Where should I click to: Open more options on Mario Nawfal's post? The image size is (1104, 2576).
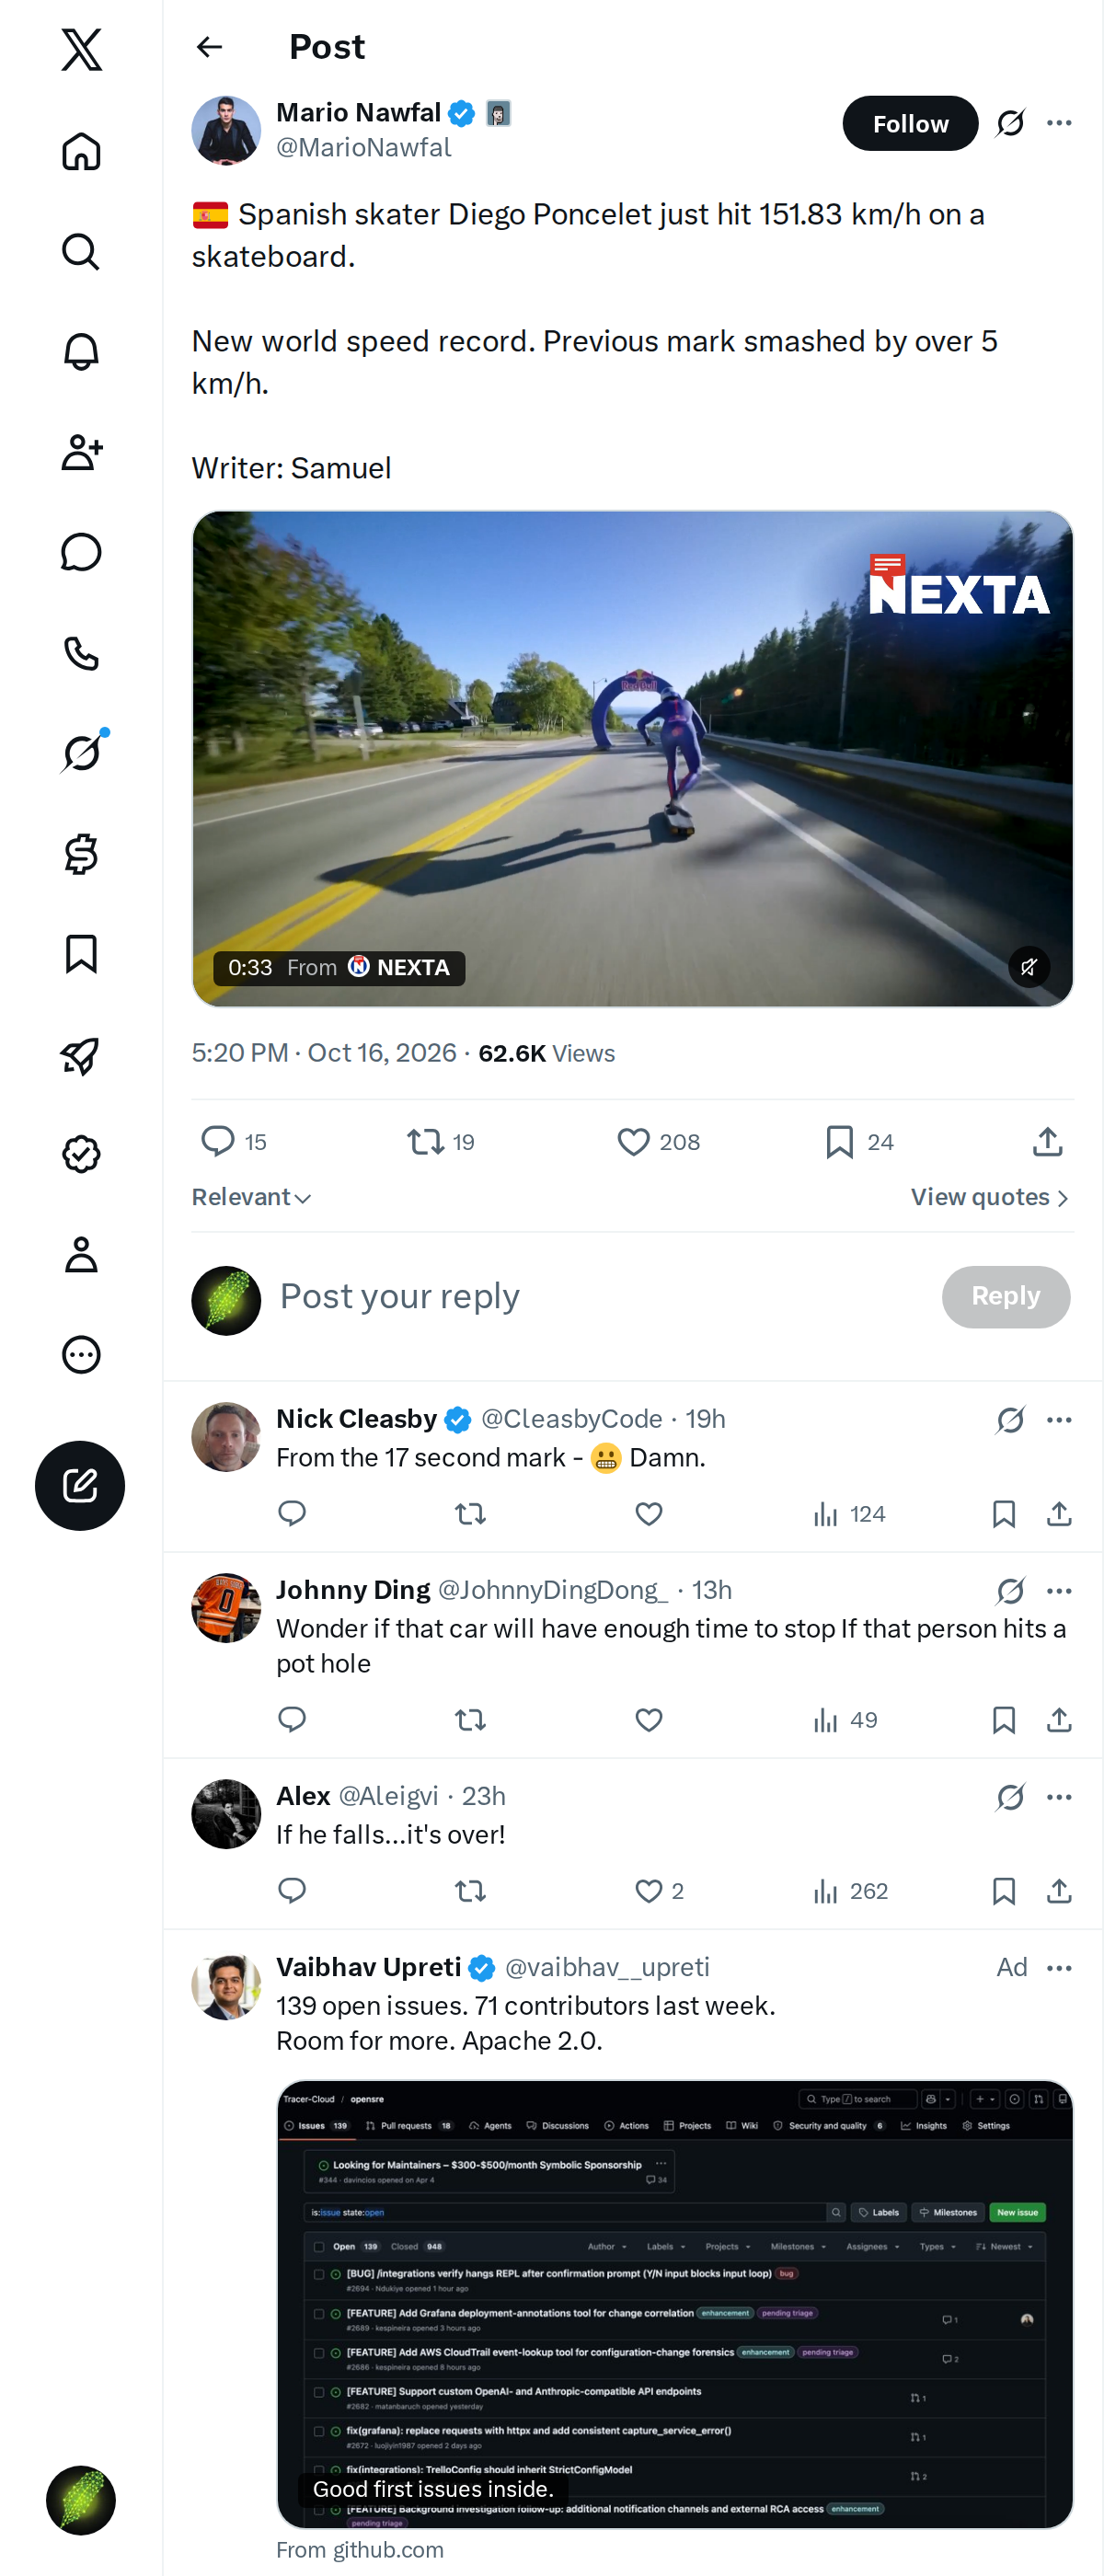[1059, 123]
